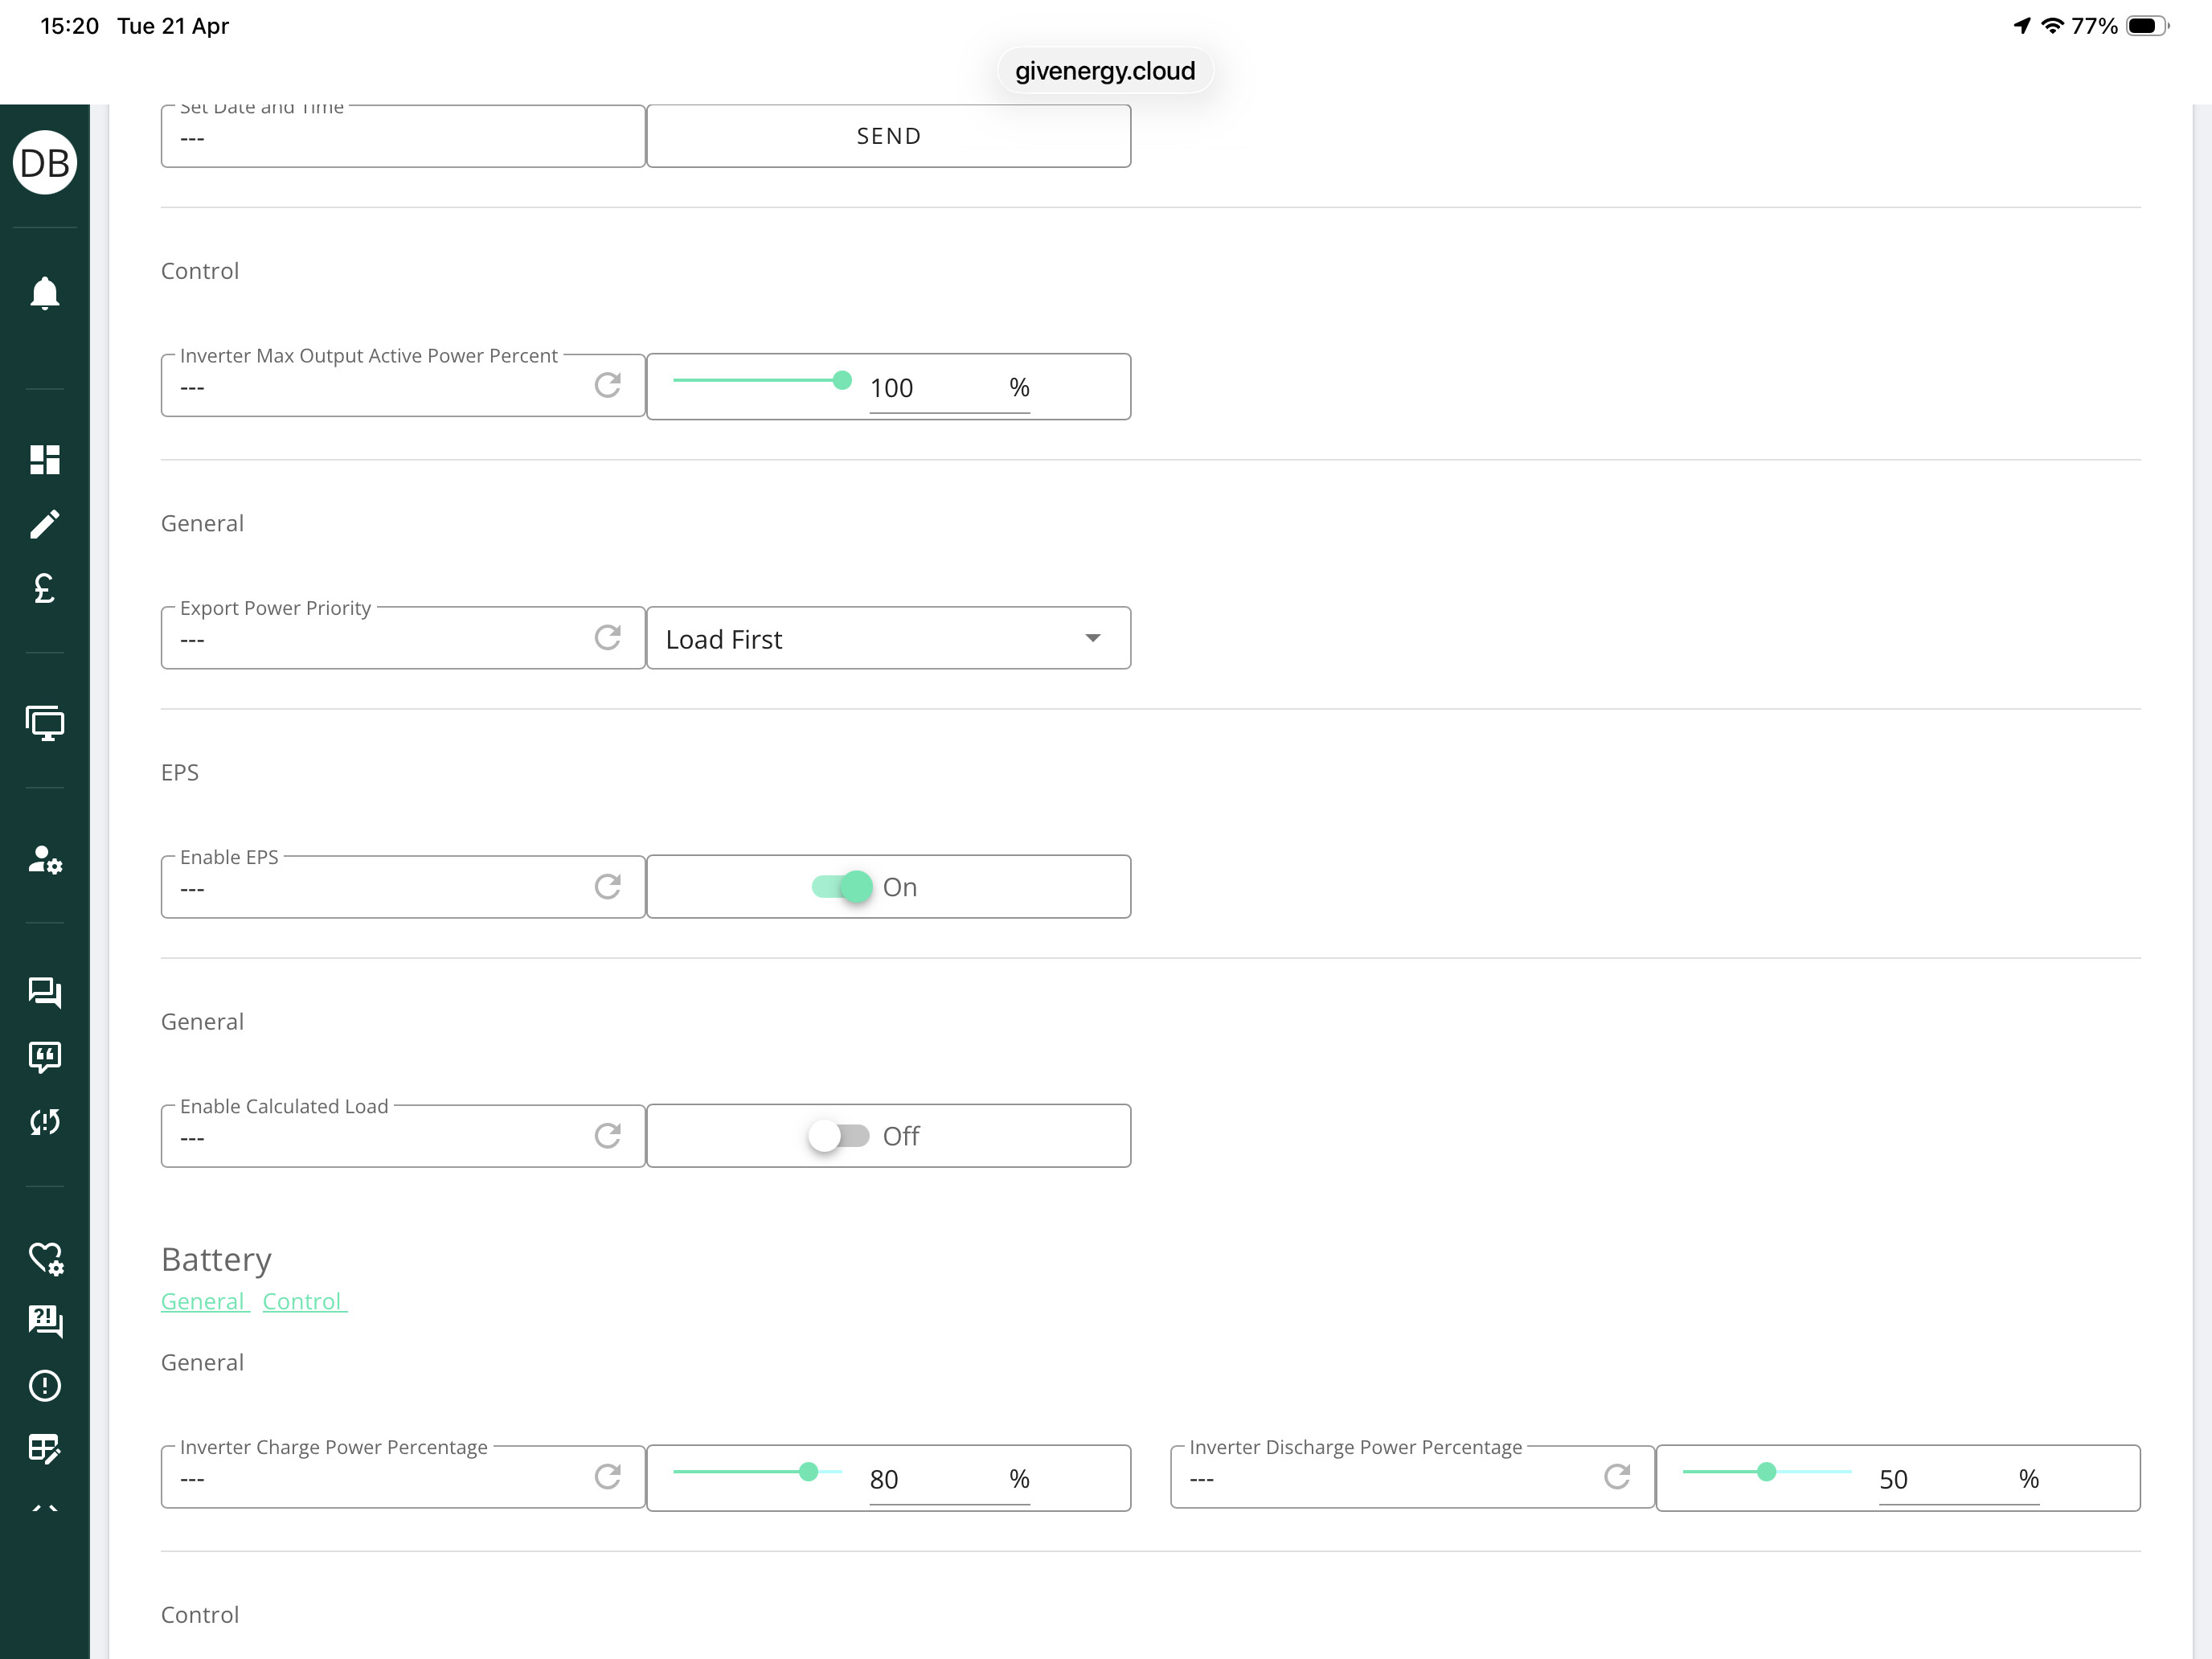Screen dimensions: 2212x1659
Task: Refresh the Enable EPS reading
Action: [x=608, y=886]
